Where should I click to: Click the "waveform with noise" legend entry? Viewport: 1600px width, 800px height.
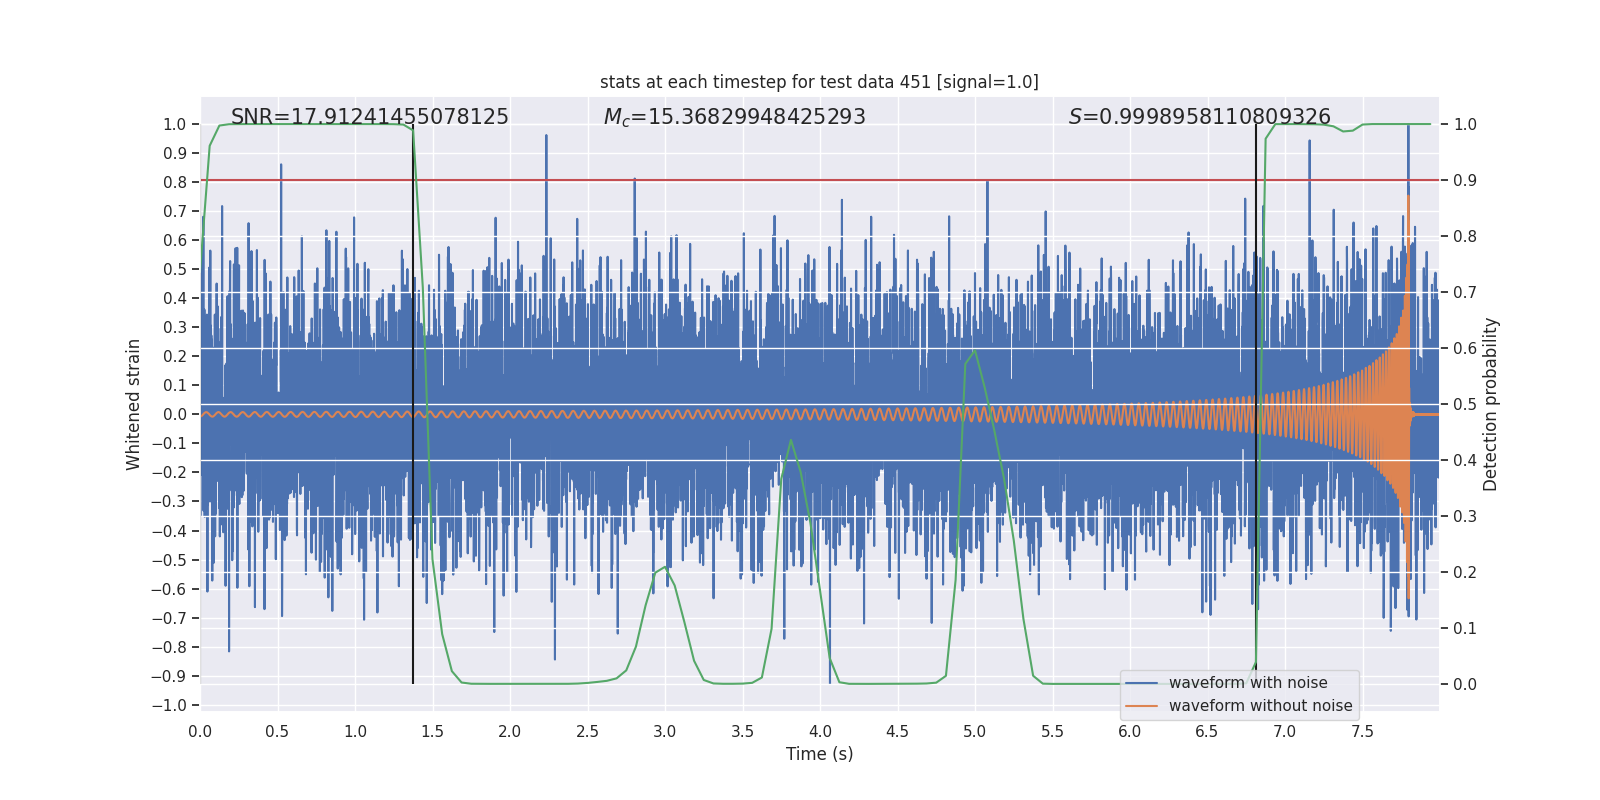[1248, 683]
